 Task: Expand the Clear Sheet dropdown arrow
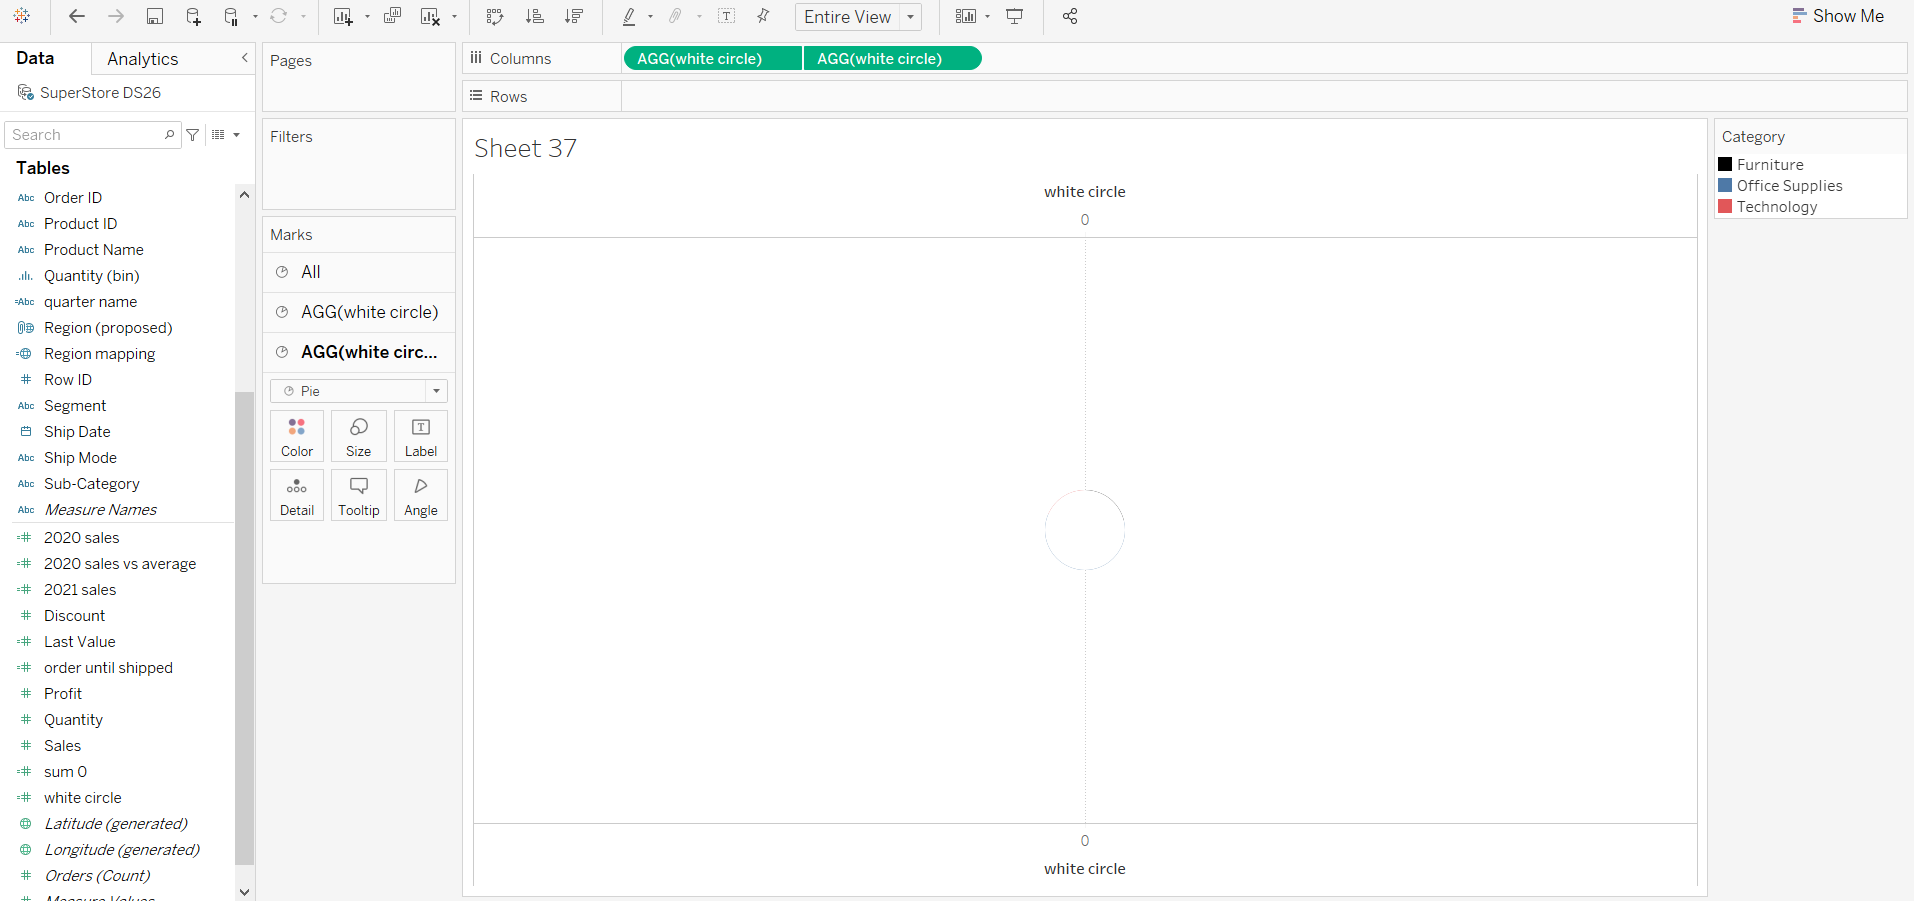pos(454,17)
